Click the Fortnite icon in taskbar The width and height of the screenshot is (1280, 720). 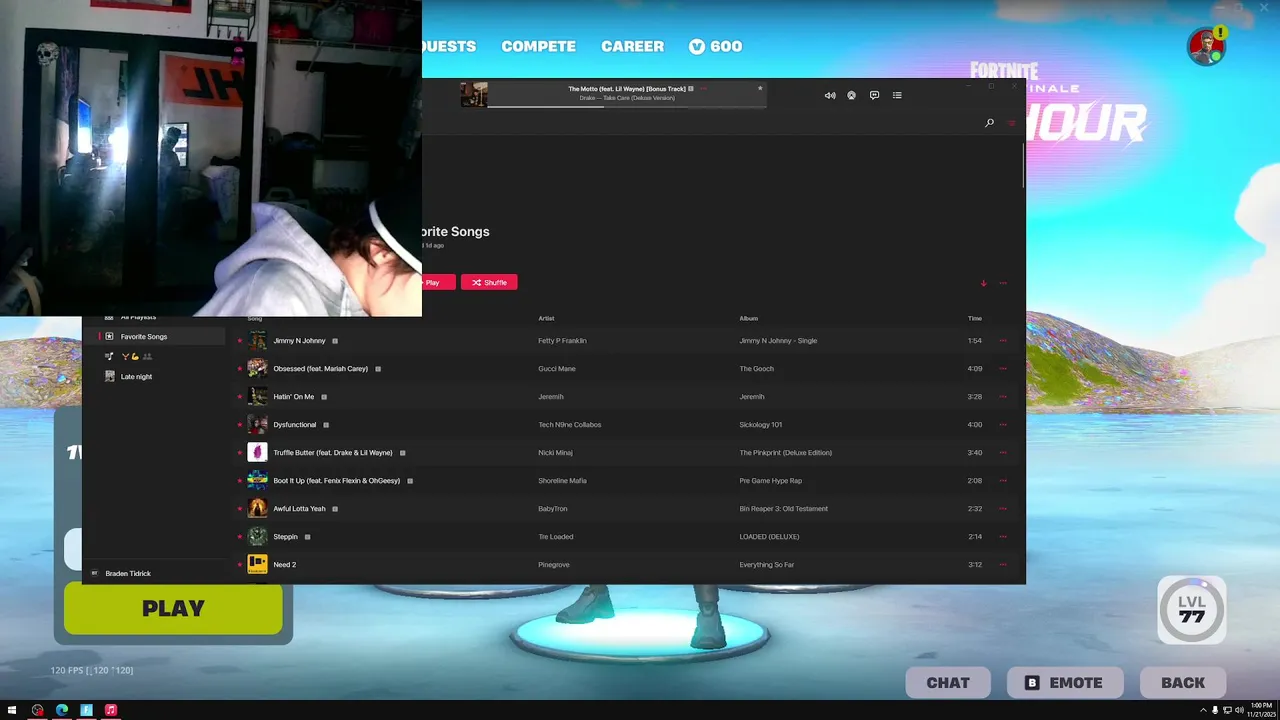coord(87,710)
